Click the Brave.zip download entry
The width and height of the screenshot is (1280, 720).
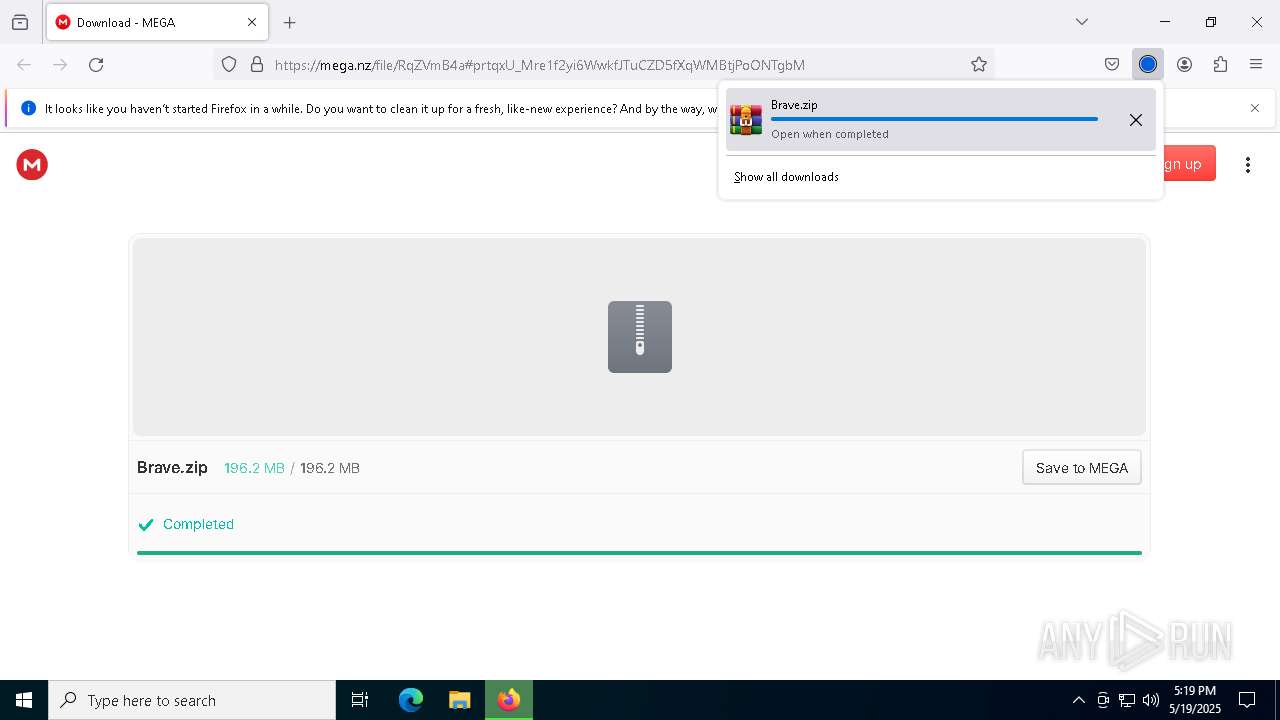click(941, 120)
